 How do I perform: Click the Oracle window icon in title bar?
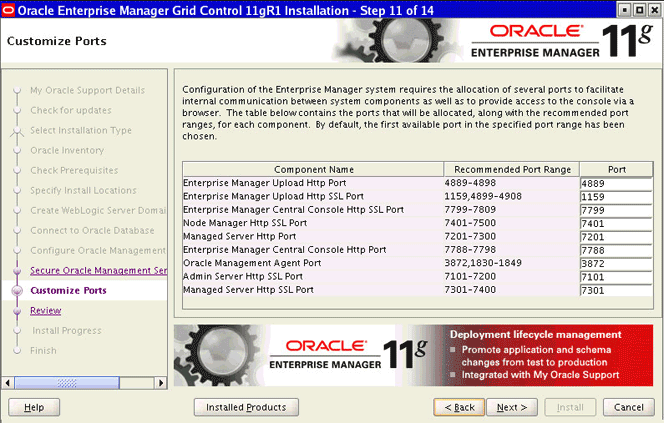coord(8,9)
